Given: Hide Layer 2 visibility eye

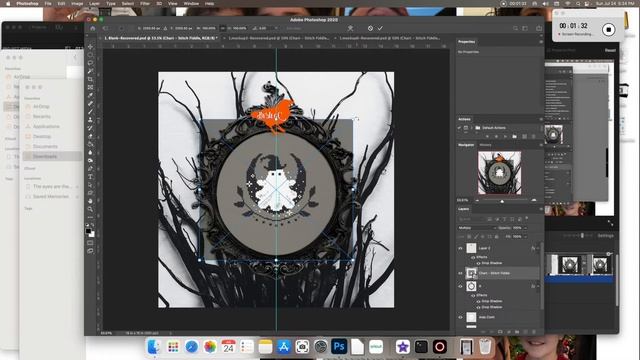Looking at the screenshot, I should tap(460, 248).
